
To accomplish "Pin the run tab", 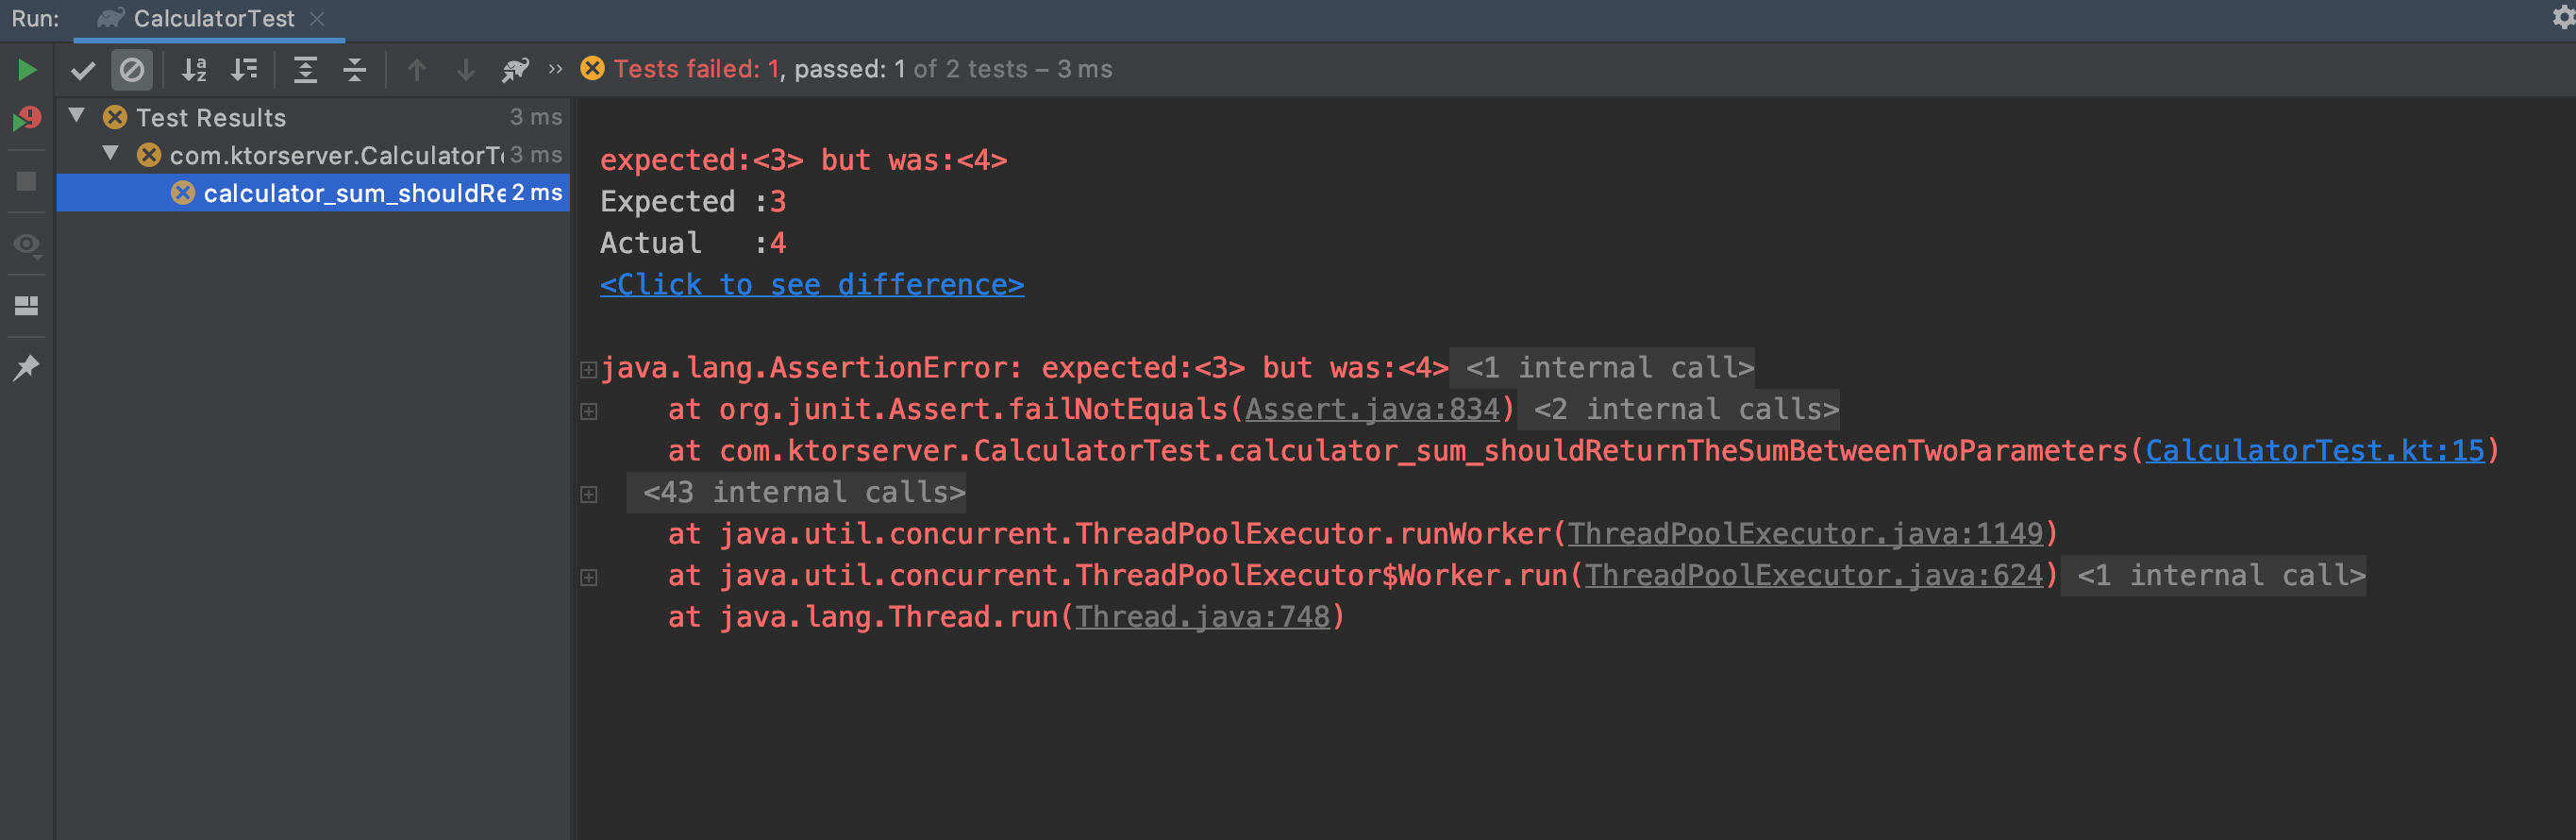I will tap(27, 368).
